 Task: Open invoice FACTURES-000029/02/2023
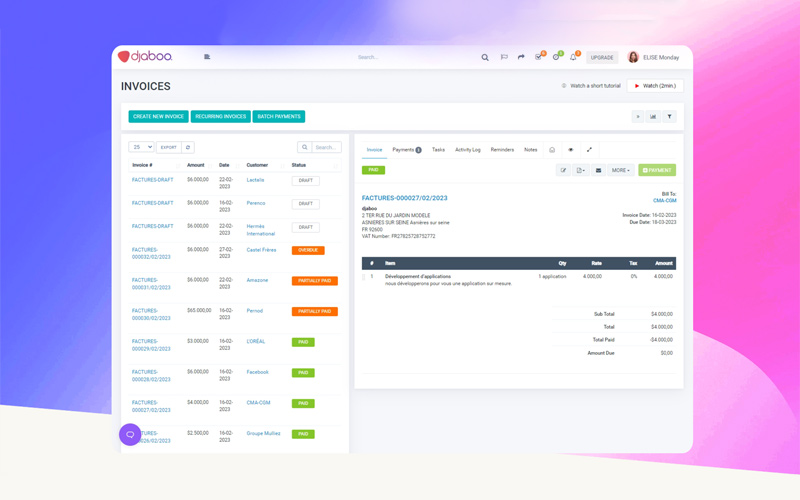point(151,345)
